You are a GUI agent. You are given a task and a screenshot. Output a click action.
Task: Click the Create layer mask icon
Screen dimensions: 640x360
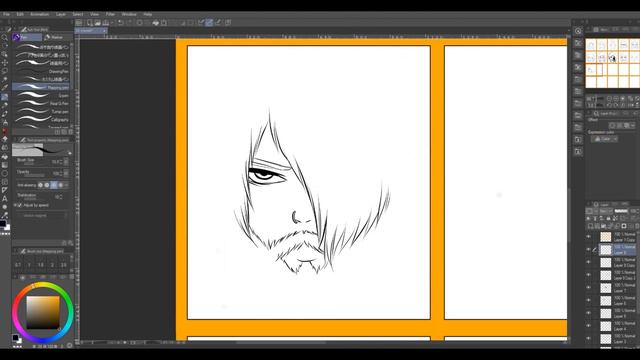(x=624, y=226)
